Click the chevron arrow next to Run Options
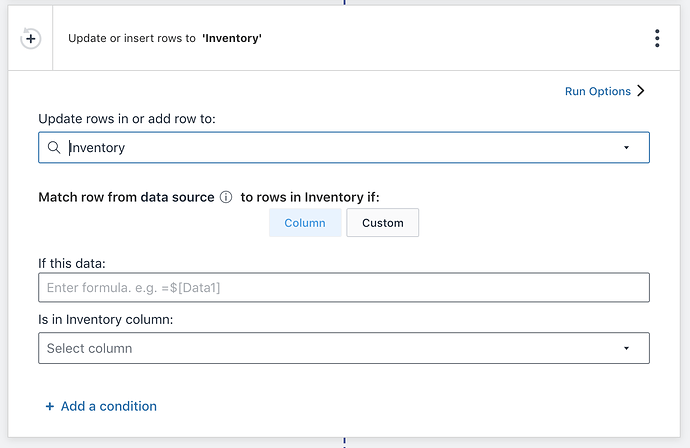This screenshot has height=448, width=690. pyautogui.click(x=641, y=91)
